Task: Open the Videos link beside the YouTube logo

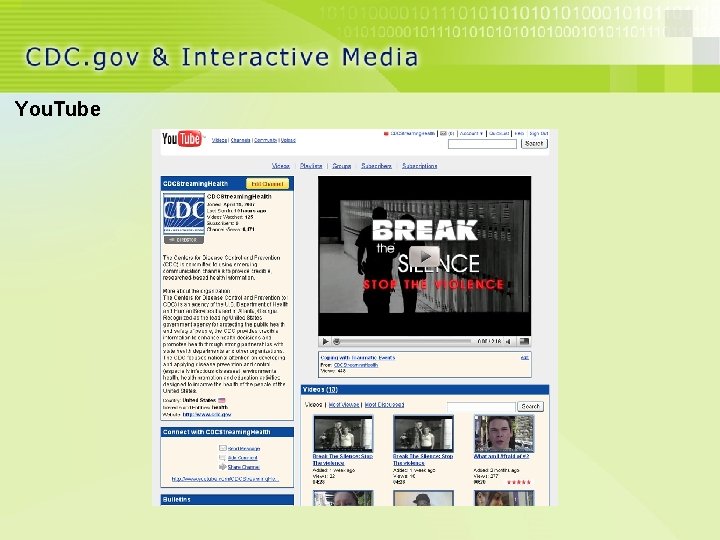Action: [219, 140]
